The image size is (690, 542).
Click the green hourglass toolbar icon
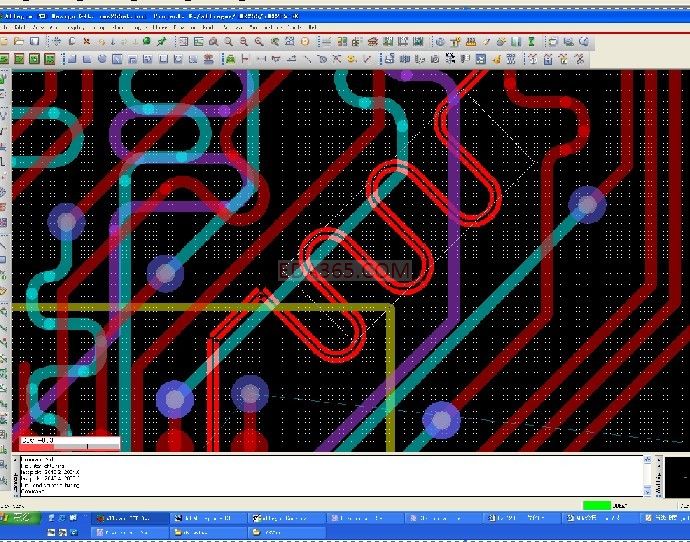(531, 42)
